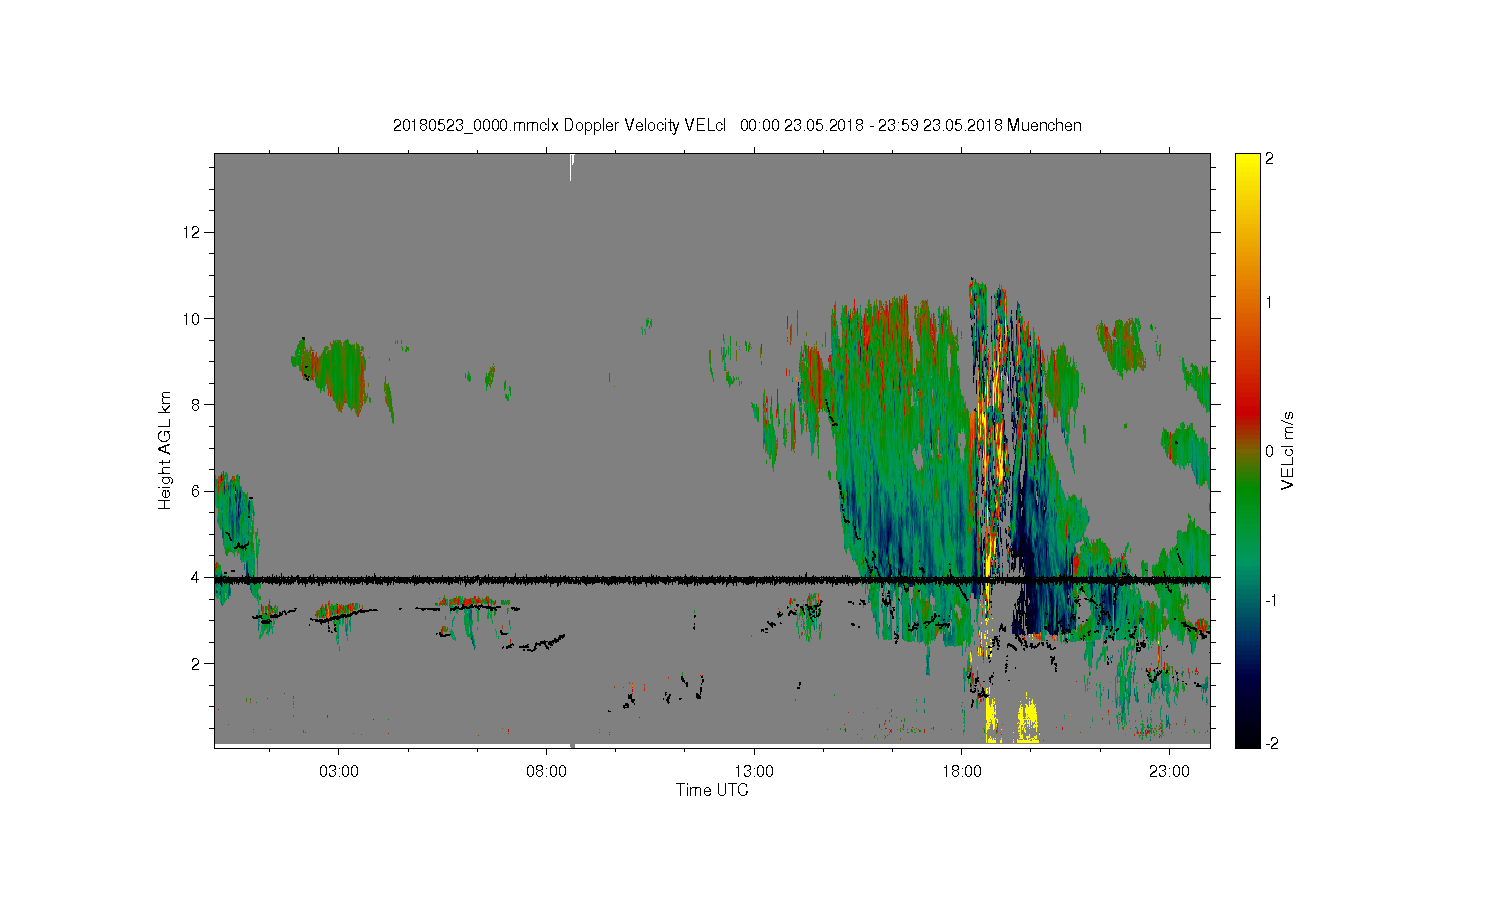1500x900 pixels.
Task: Click the height axis tick label "10"
Action: (x=193, y=318)
